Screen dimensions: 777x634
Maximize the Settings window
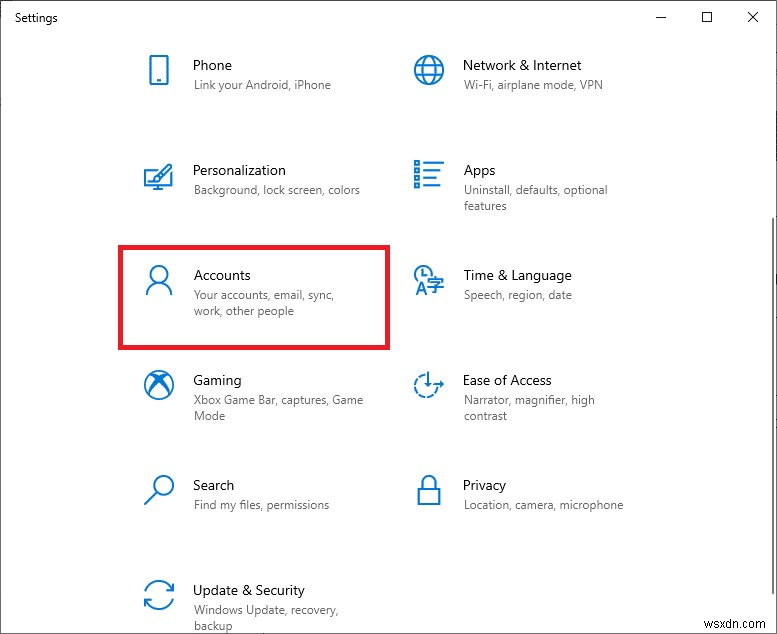[x=707, y=17]
